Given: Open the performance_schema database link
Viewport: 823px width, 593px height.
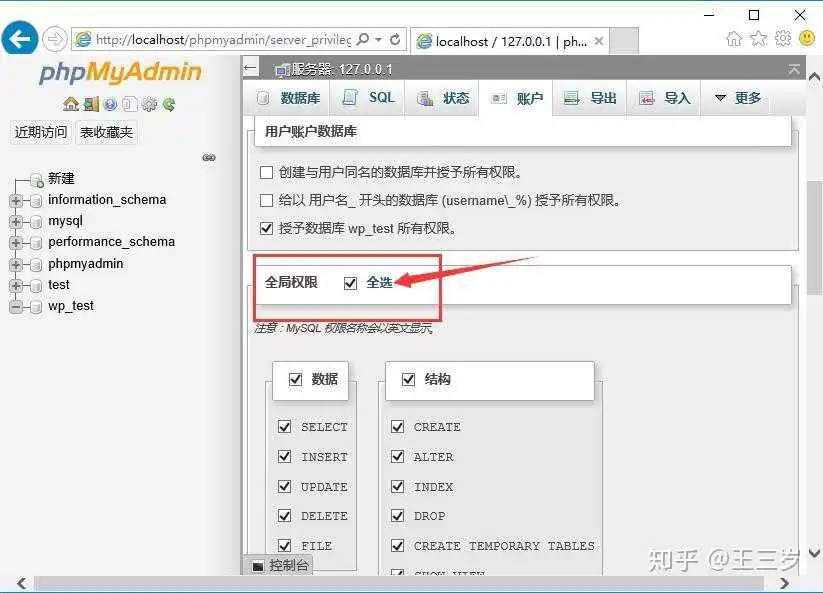Looking at the screenshot, I should [111, 242].
